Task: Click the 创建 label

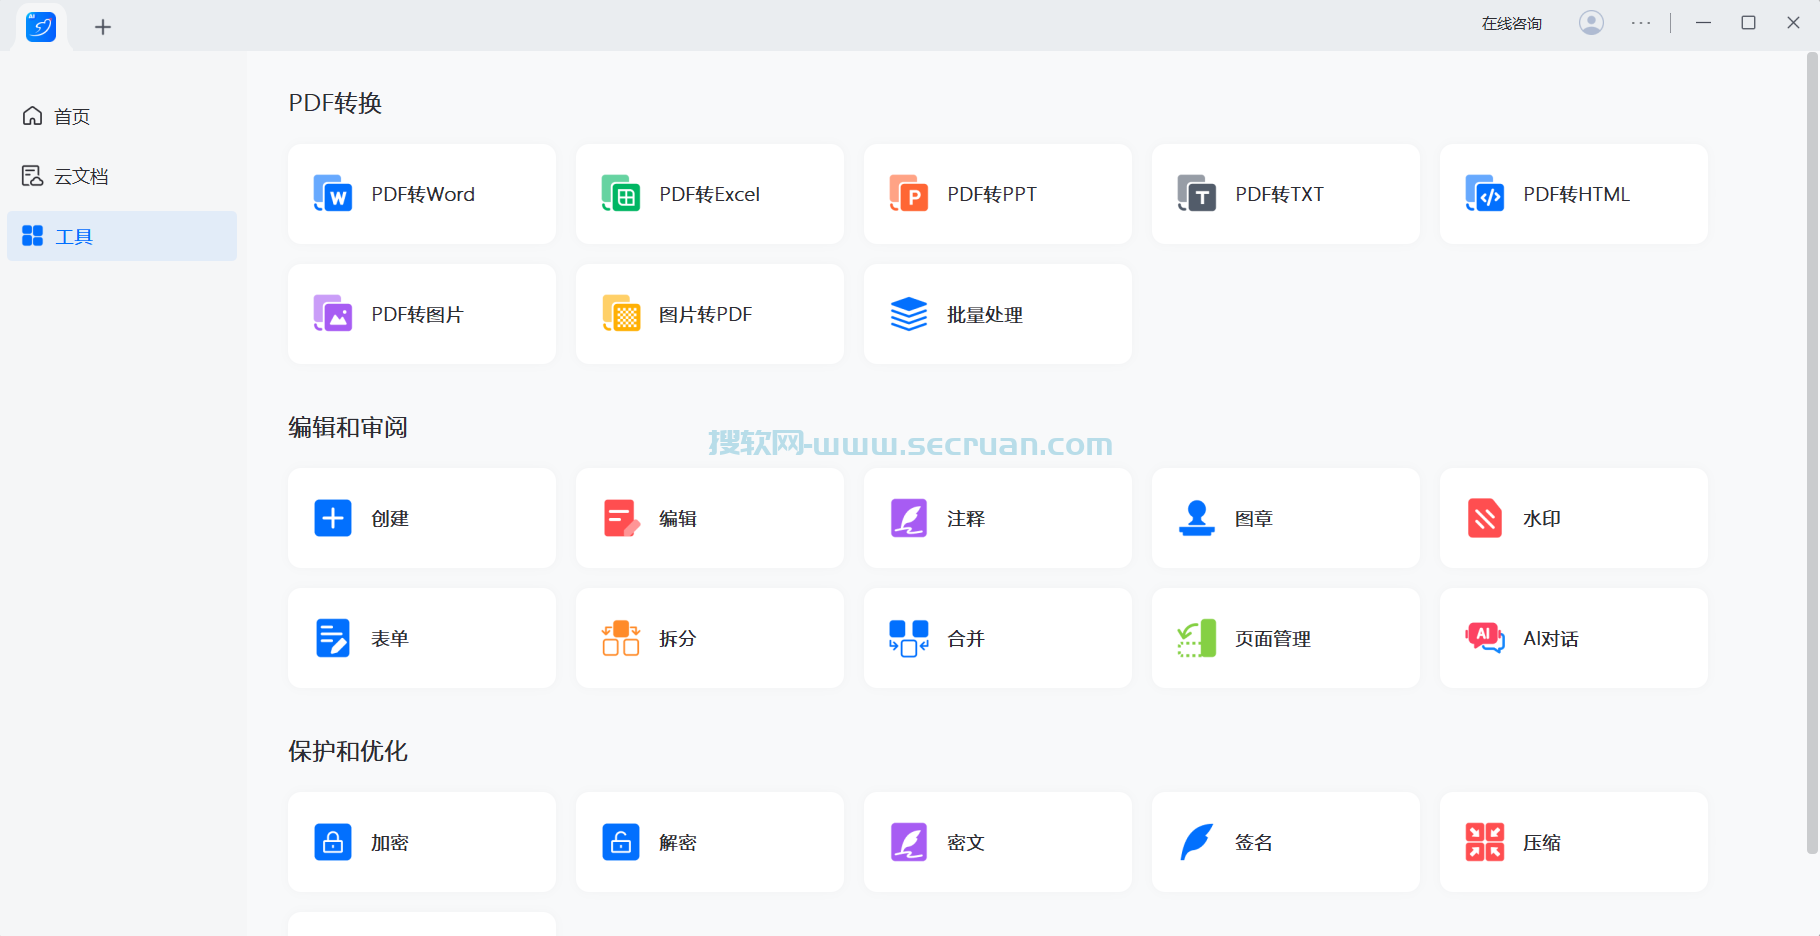Action: coord(390,518)
